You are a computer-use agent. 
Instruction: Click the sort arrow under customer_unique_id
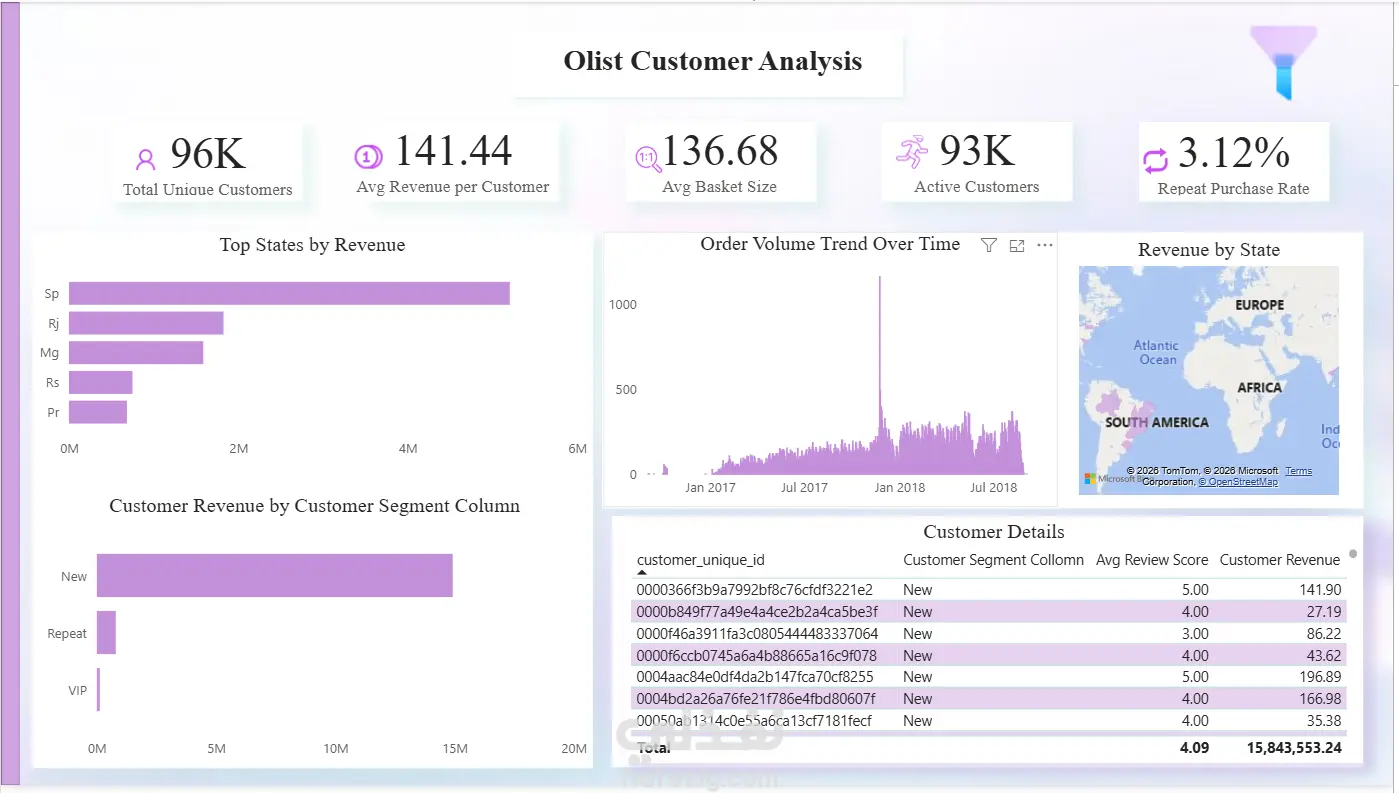(x=641, y=573)
